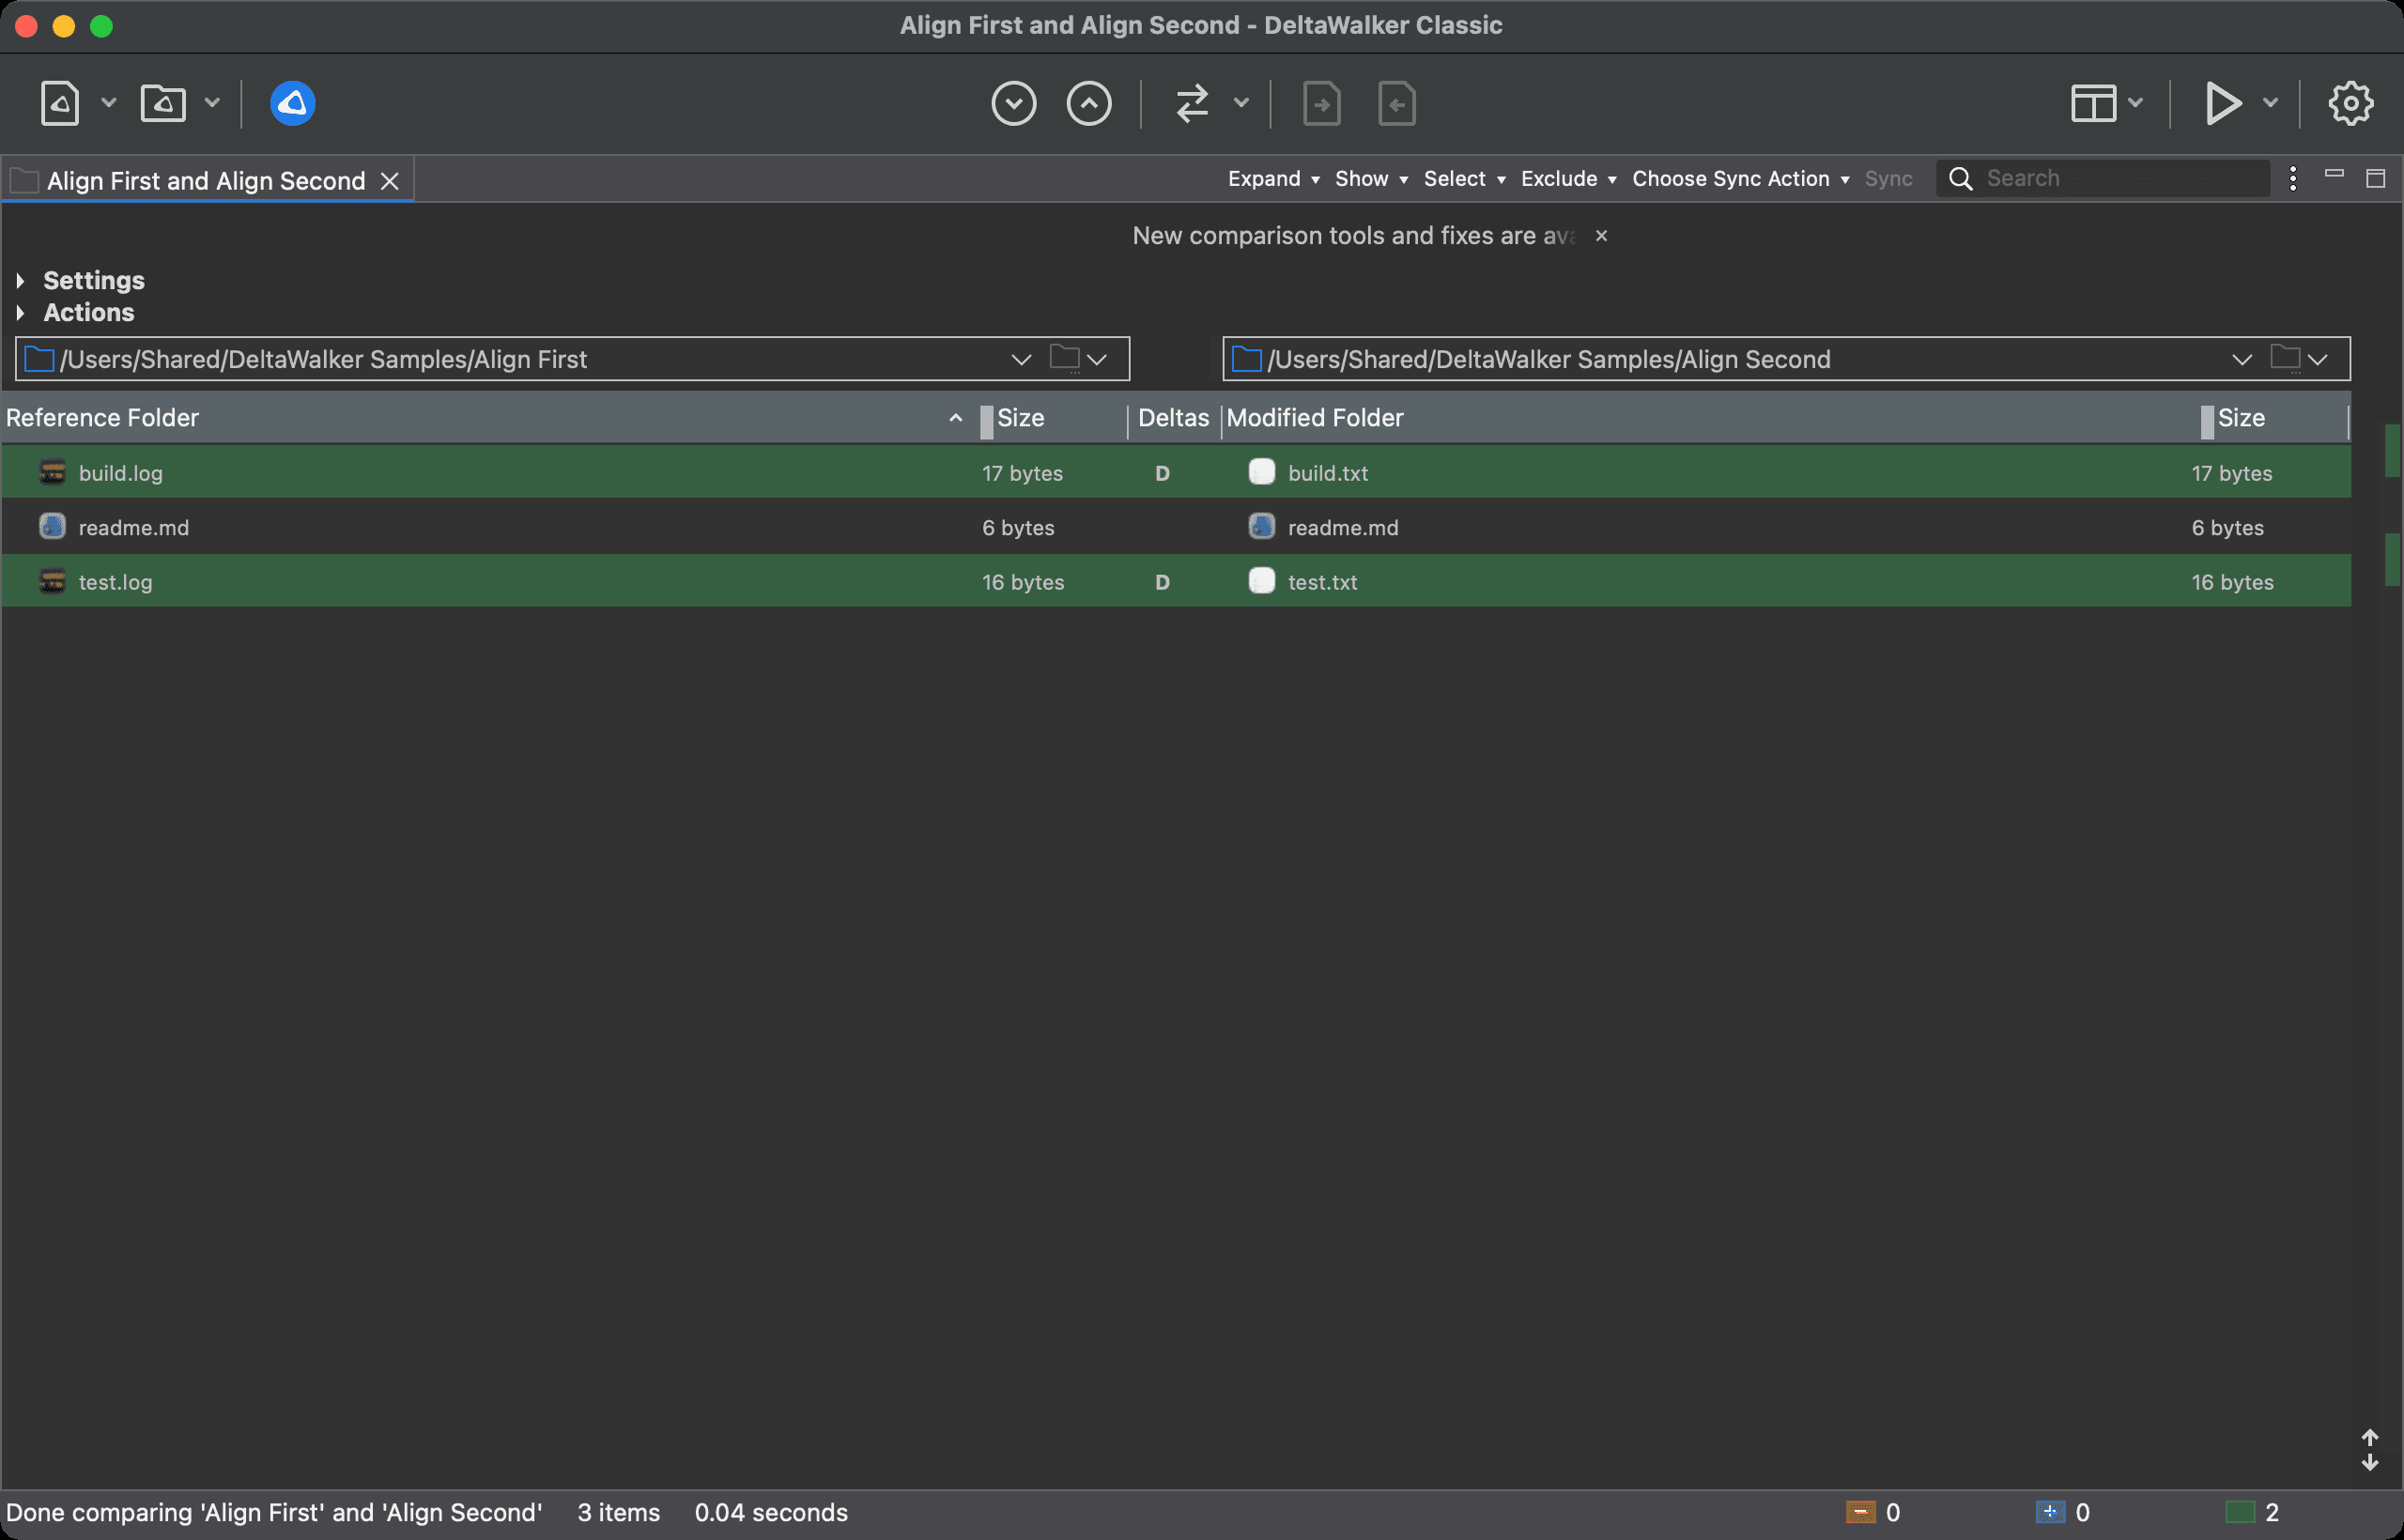Maximize the comparison view panel
This screenshot has width=2404, height=1540.
coord(2376,179)
